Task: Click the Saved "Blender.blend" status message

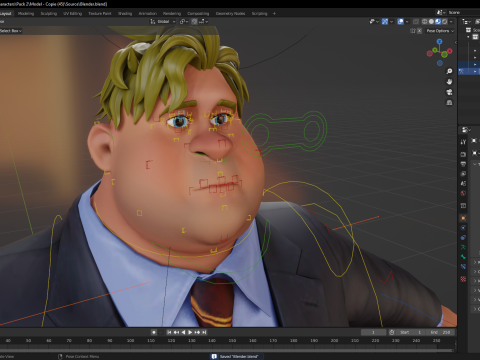Action: coord(236,356)
